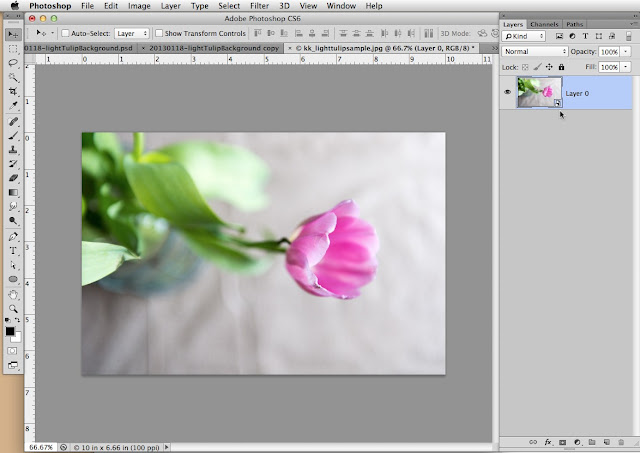
Task: Create new adjustment layer icon
Action: (577, 441)
